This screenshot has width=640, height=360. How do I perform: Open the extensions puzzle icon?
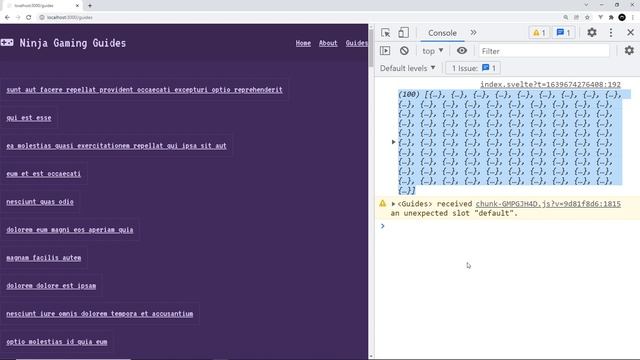pos(611,17)
